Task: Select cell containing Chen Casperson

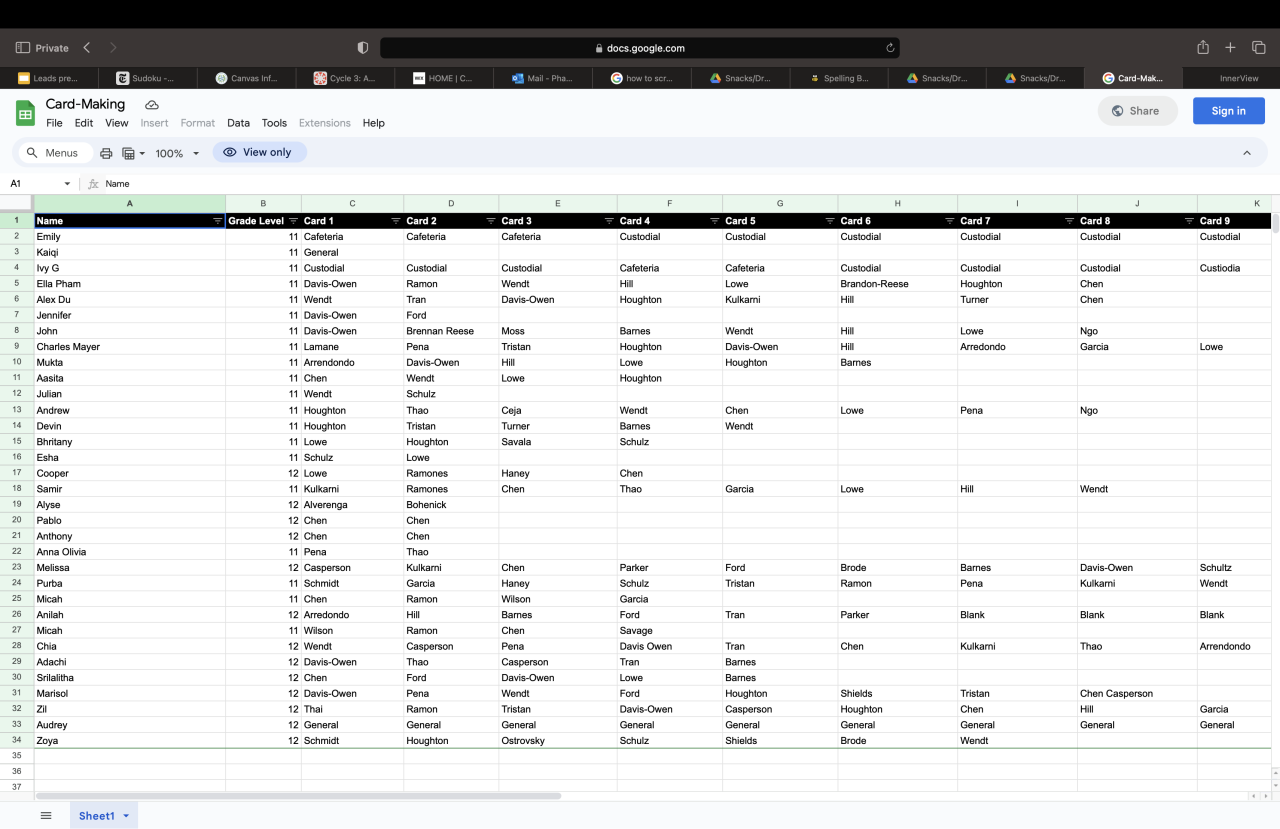Action: (1137, 694)
